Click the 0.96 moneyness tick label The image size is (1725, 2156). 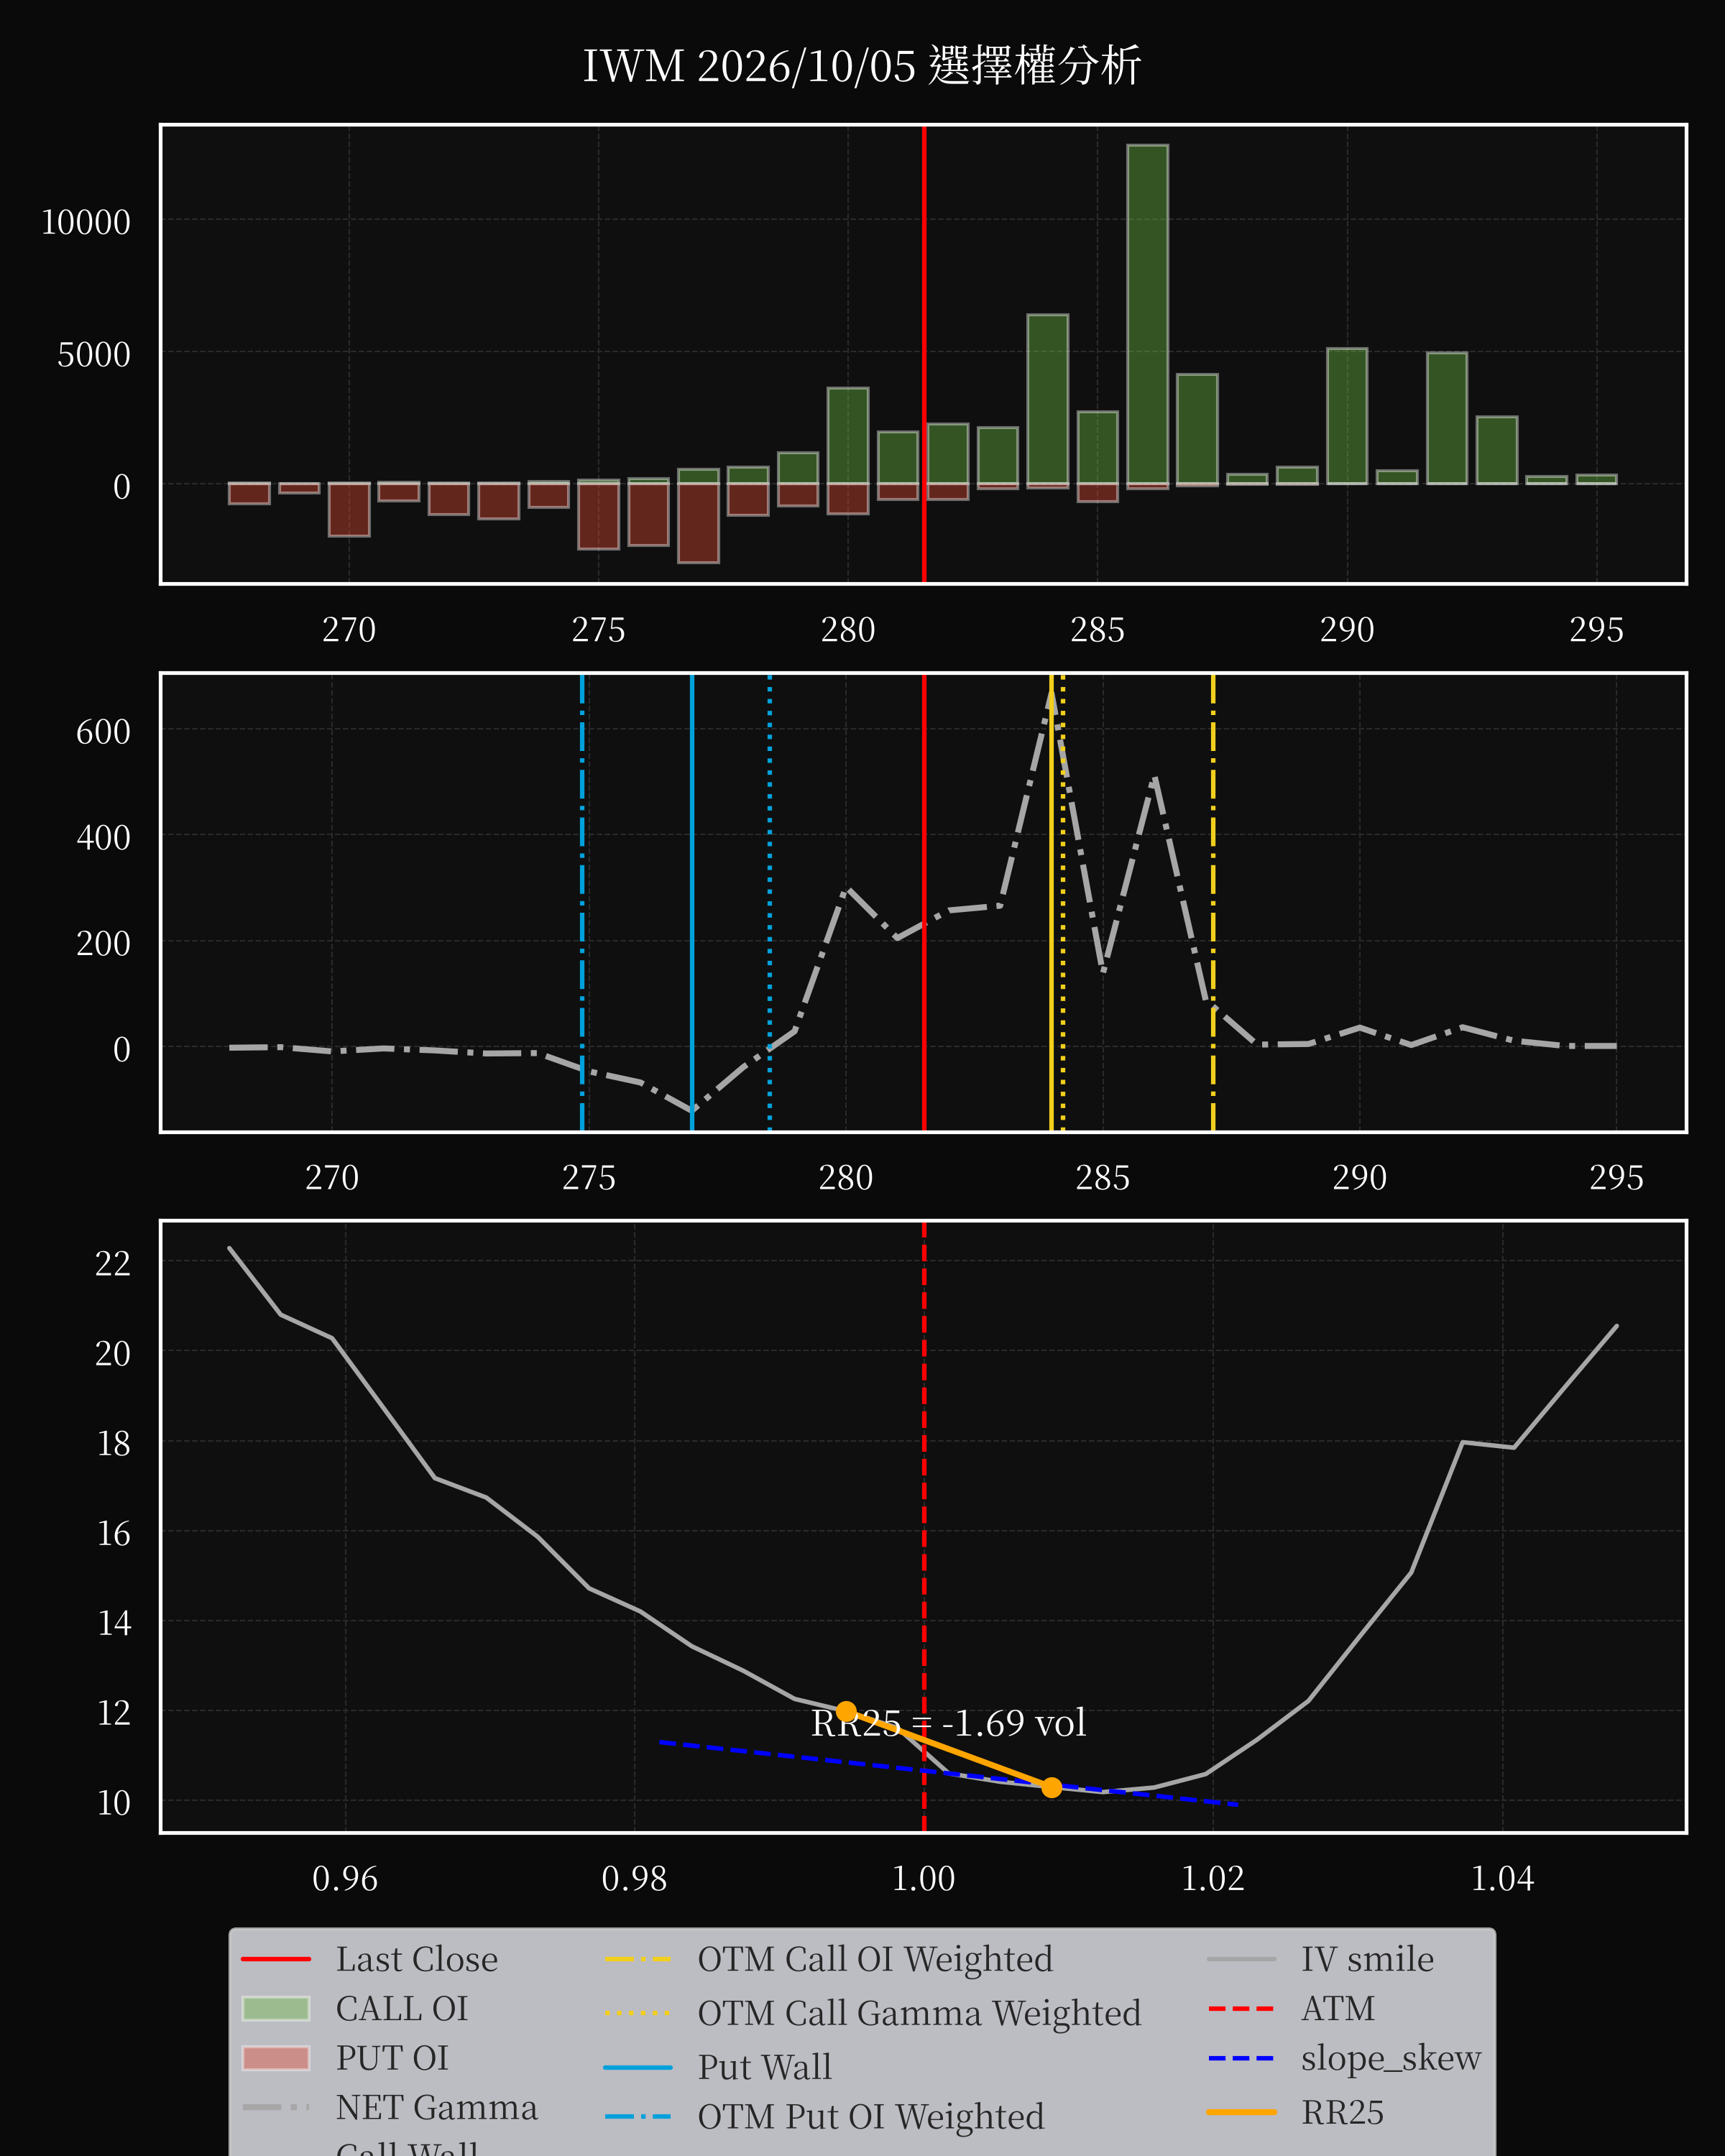coord(345,1879)
